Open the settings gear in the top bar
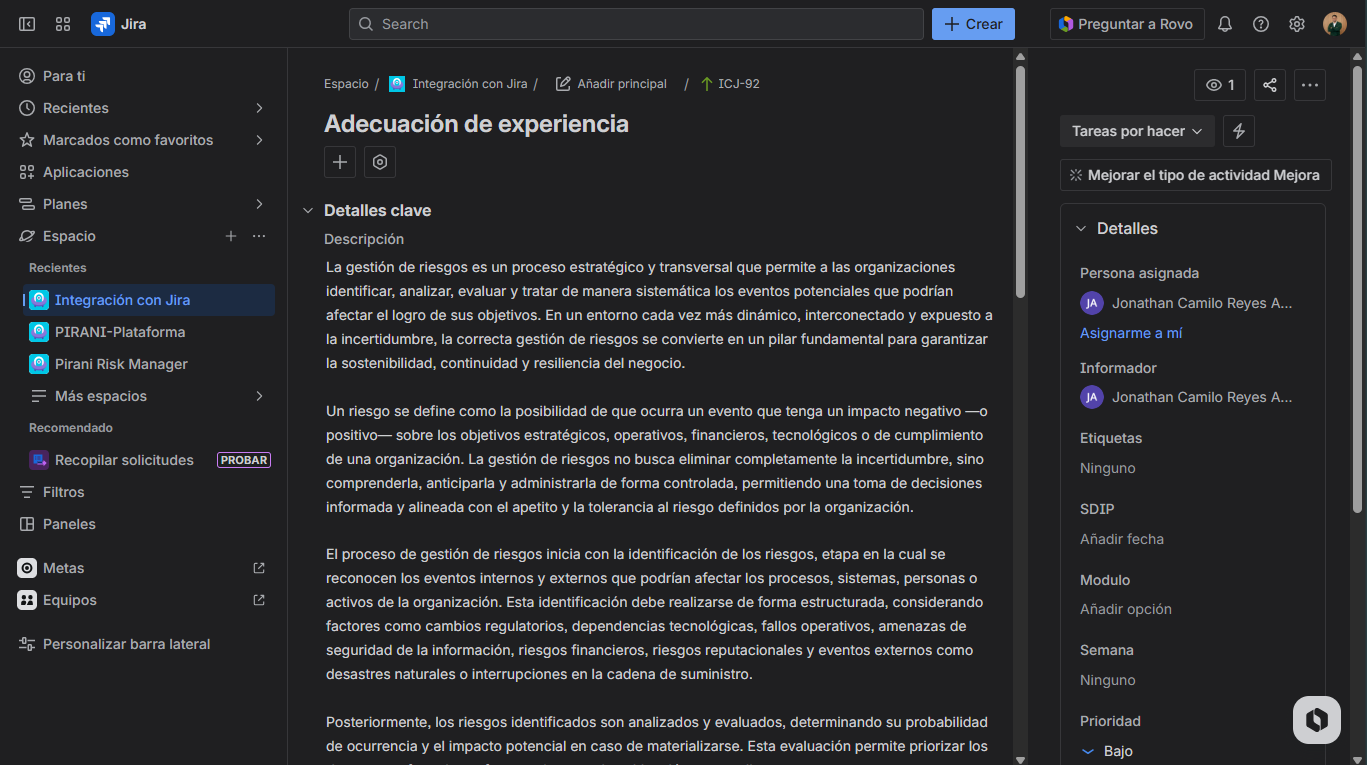The height and width of the screenshot is (765, 1367). coord(1297,24)
